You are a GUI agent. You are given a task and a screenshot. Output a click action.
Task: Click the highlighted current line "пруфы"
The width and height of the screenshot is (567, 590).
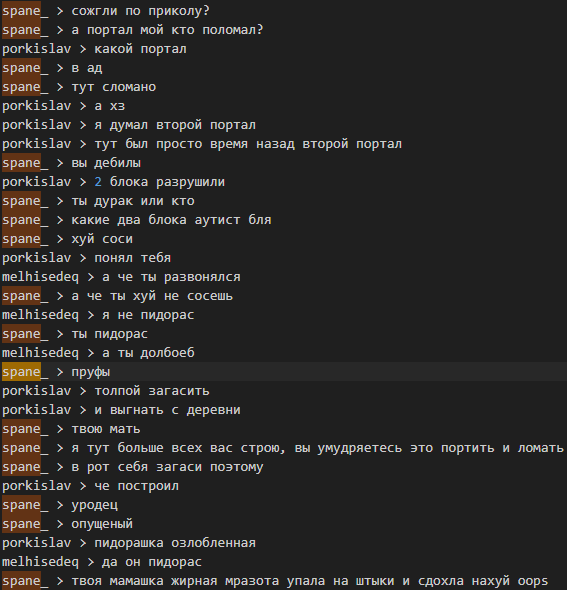283,372
